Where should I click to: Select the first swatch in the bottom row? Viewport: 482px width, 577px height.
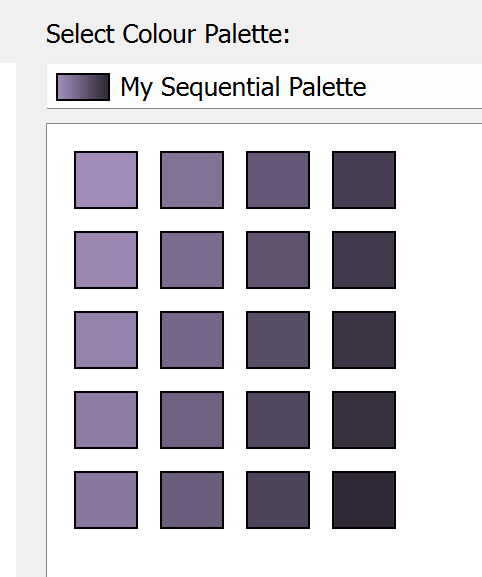pos(106,500)
